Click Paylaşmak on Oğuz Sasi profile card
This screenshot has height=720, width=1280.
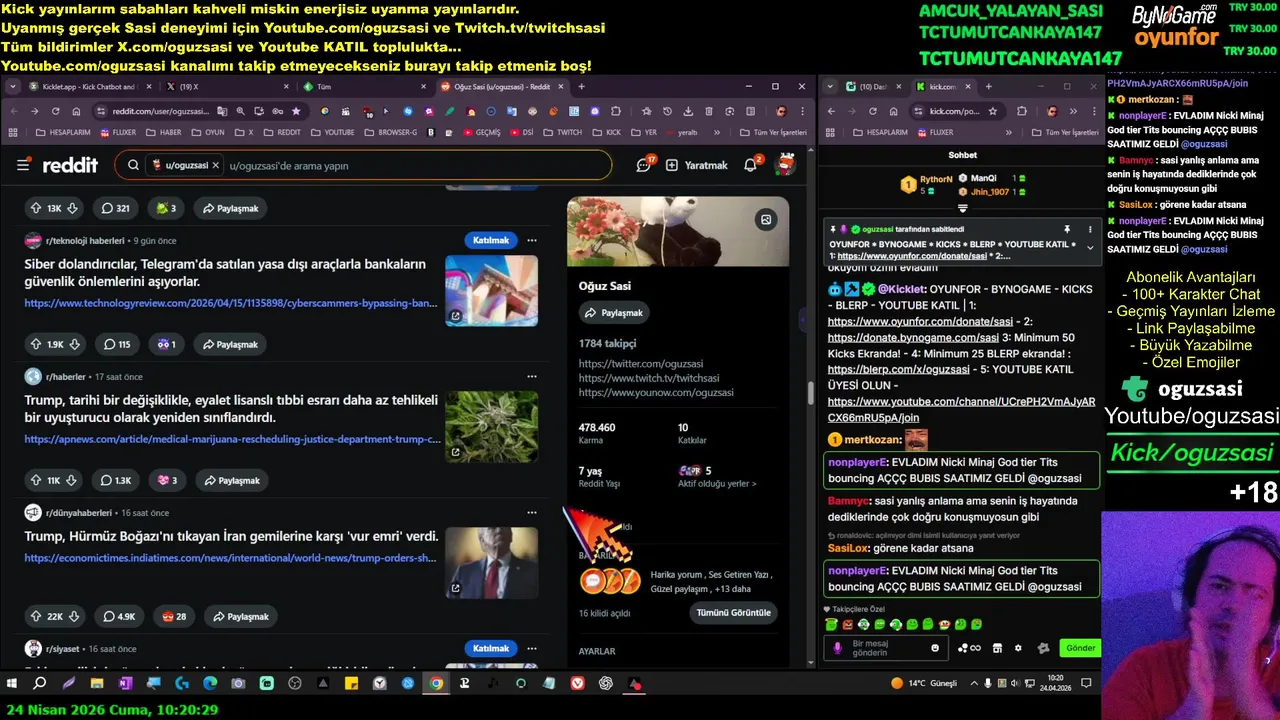coord(613,313)
